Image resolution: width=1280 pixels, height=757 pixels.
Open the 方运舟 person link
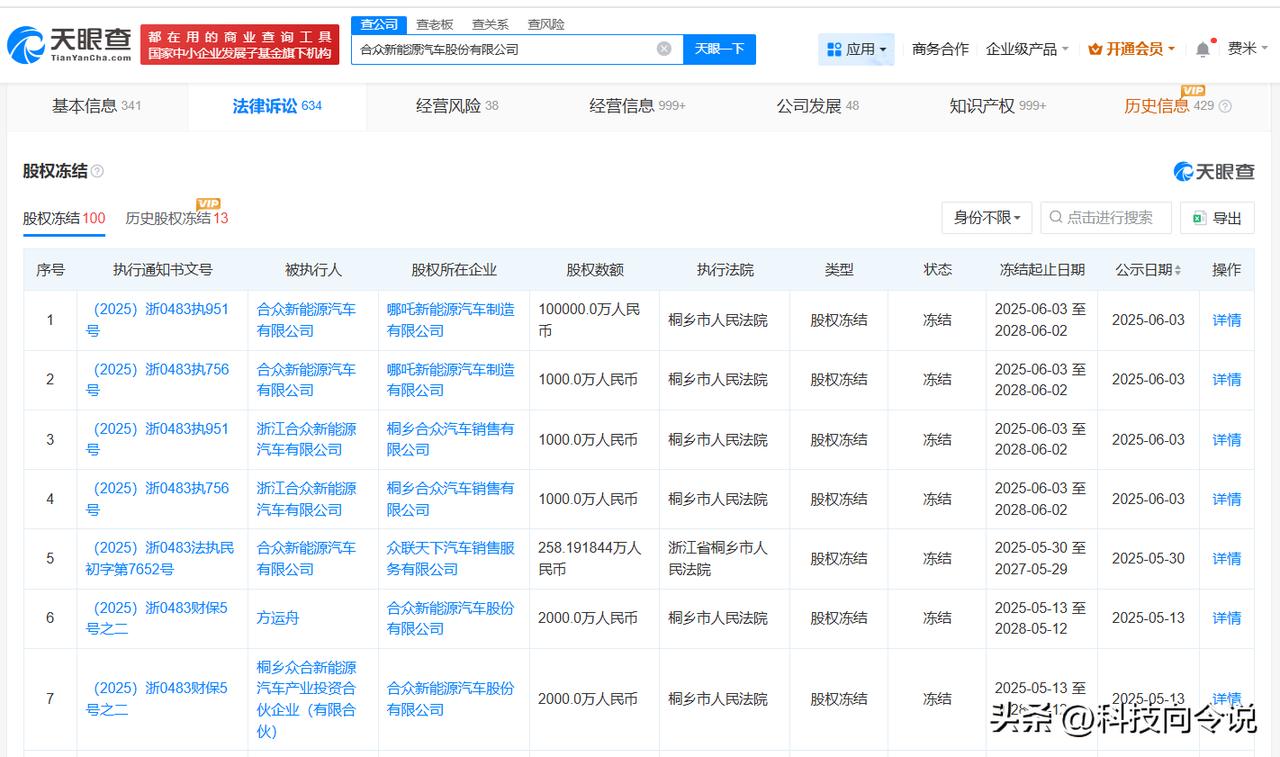(278, 618)
